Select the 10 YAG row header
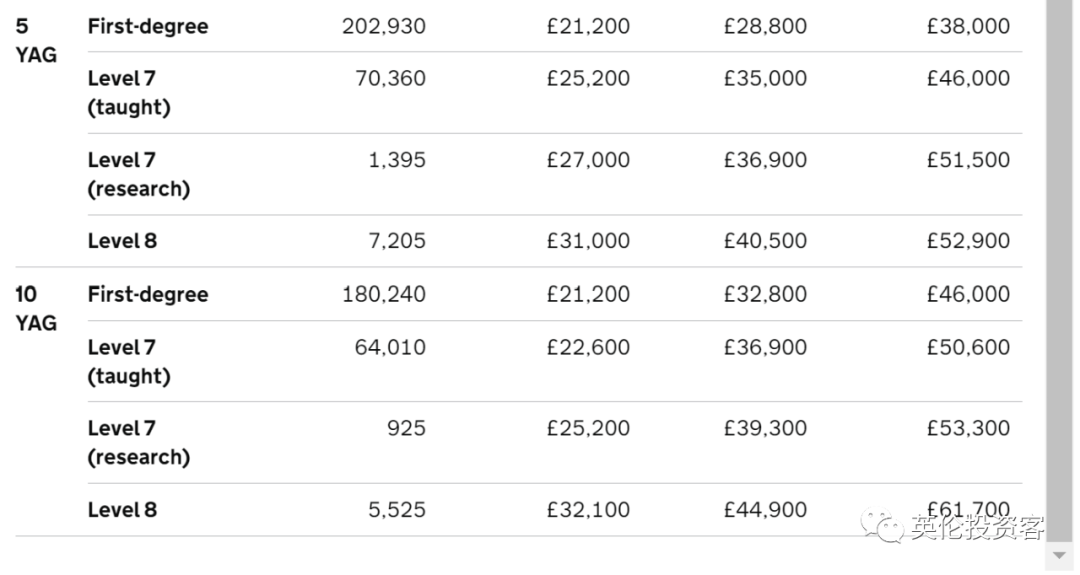Screen dimensions: 1080x575 [36, 309]
